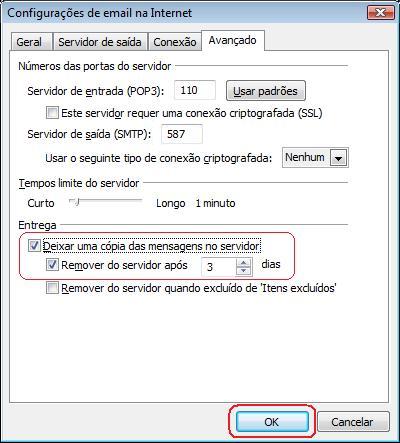The height and width of the screenshot is (443, 400).
Task: Click the Cancelar button
Action: (353, 422)
